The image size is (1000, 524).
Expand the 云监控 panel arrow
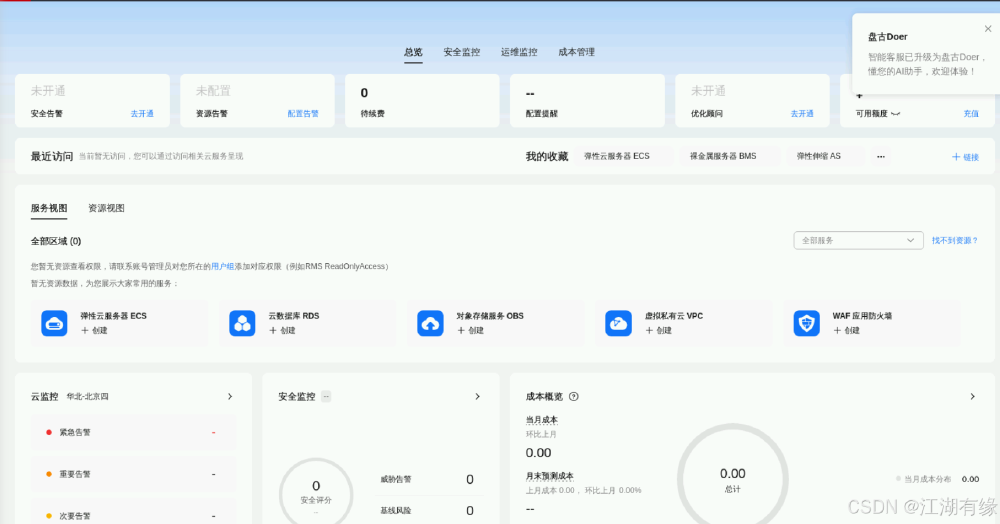point(230,397)
